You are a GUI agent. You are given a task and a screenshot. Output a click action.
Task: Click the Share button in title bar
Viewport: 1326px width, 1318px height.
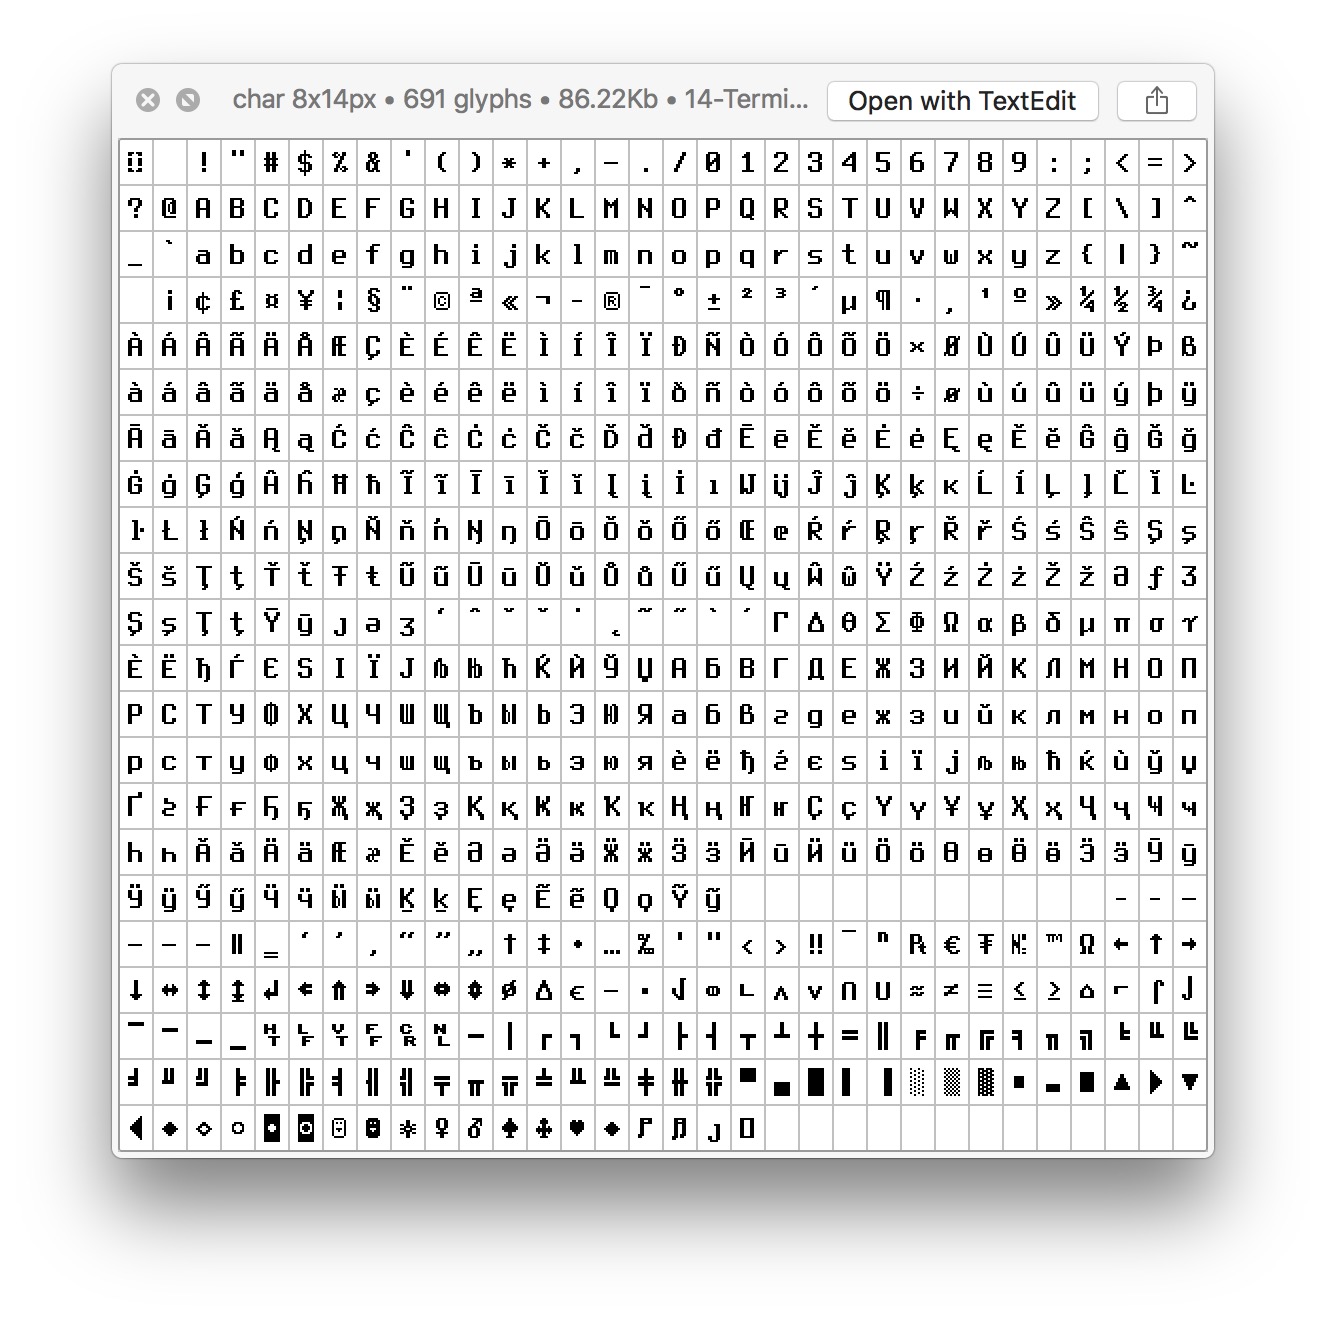pyautogui.click(x=1156, y=100)
